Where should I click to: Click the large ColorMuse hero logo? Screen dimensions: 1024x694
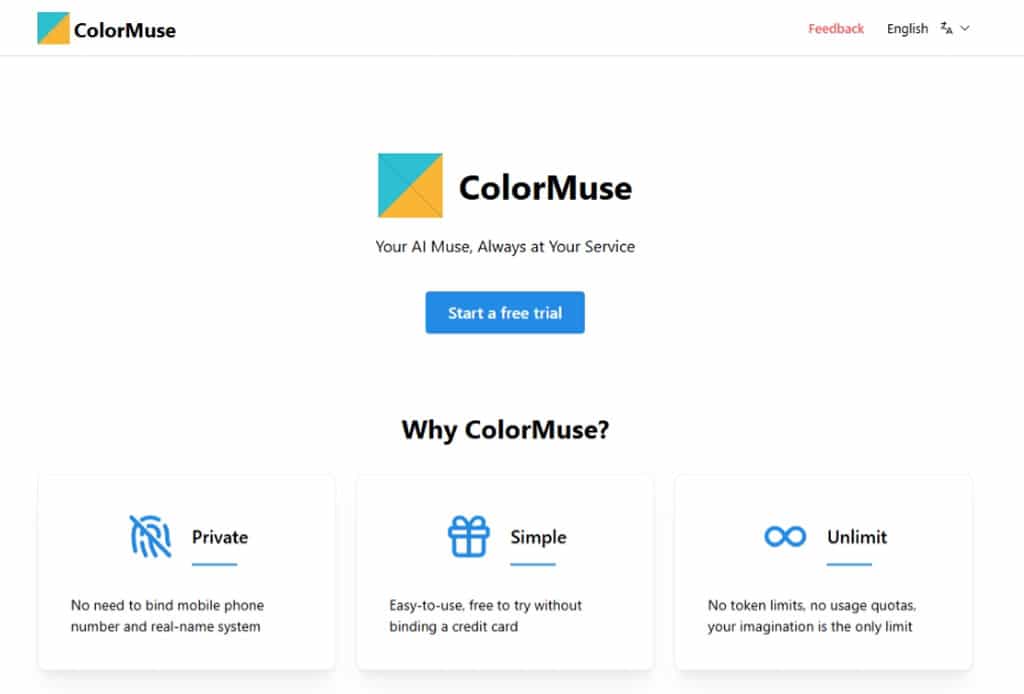point(410,185)
